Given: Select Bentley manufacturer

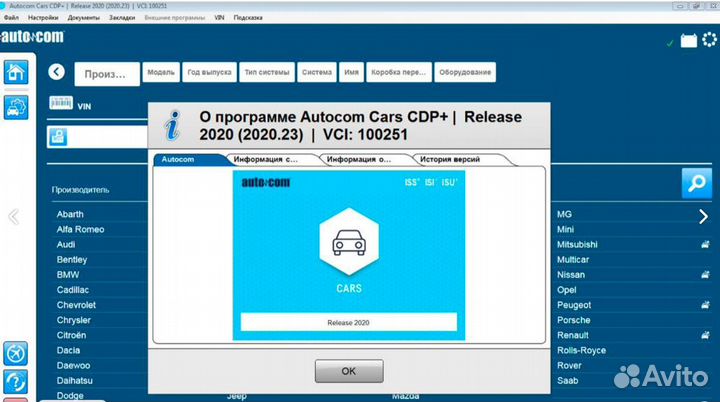Looking at the screenshot, I should pyautogui.click(x=72, y=260).
